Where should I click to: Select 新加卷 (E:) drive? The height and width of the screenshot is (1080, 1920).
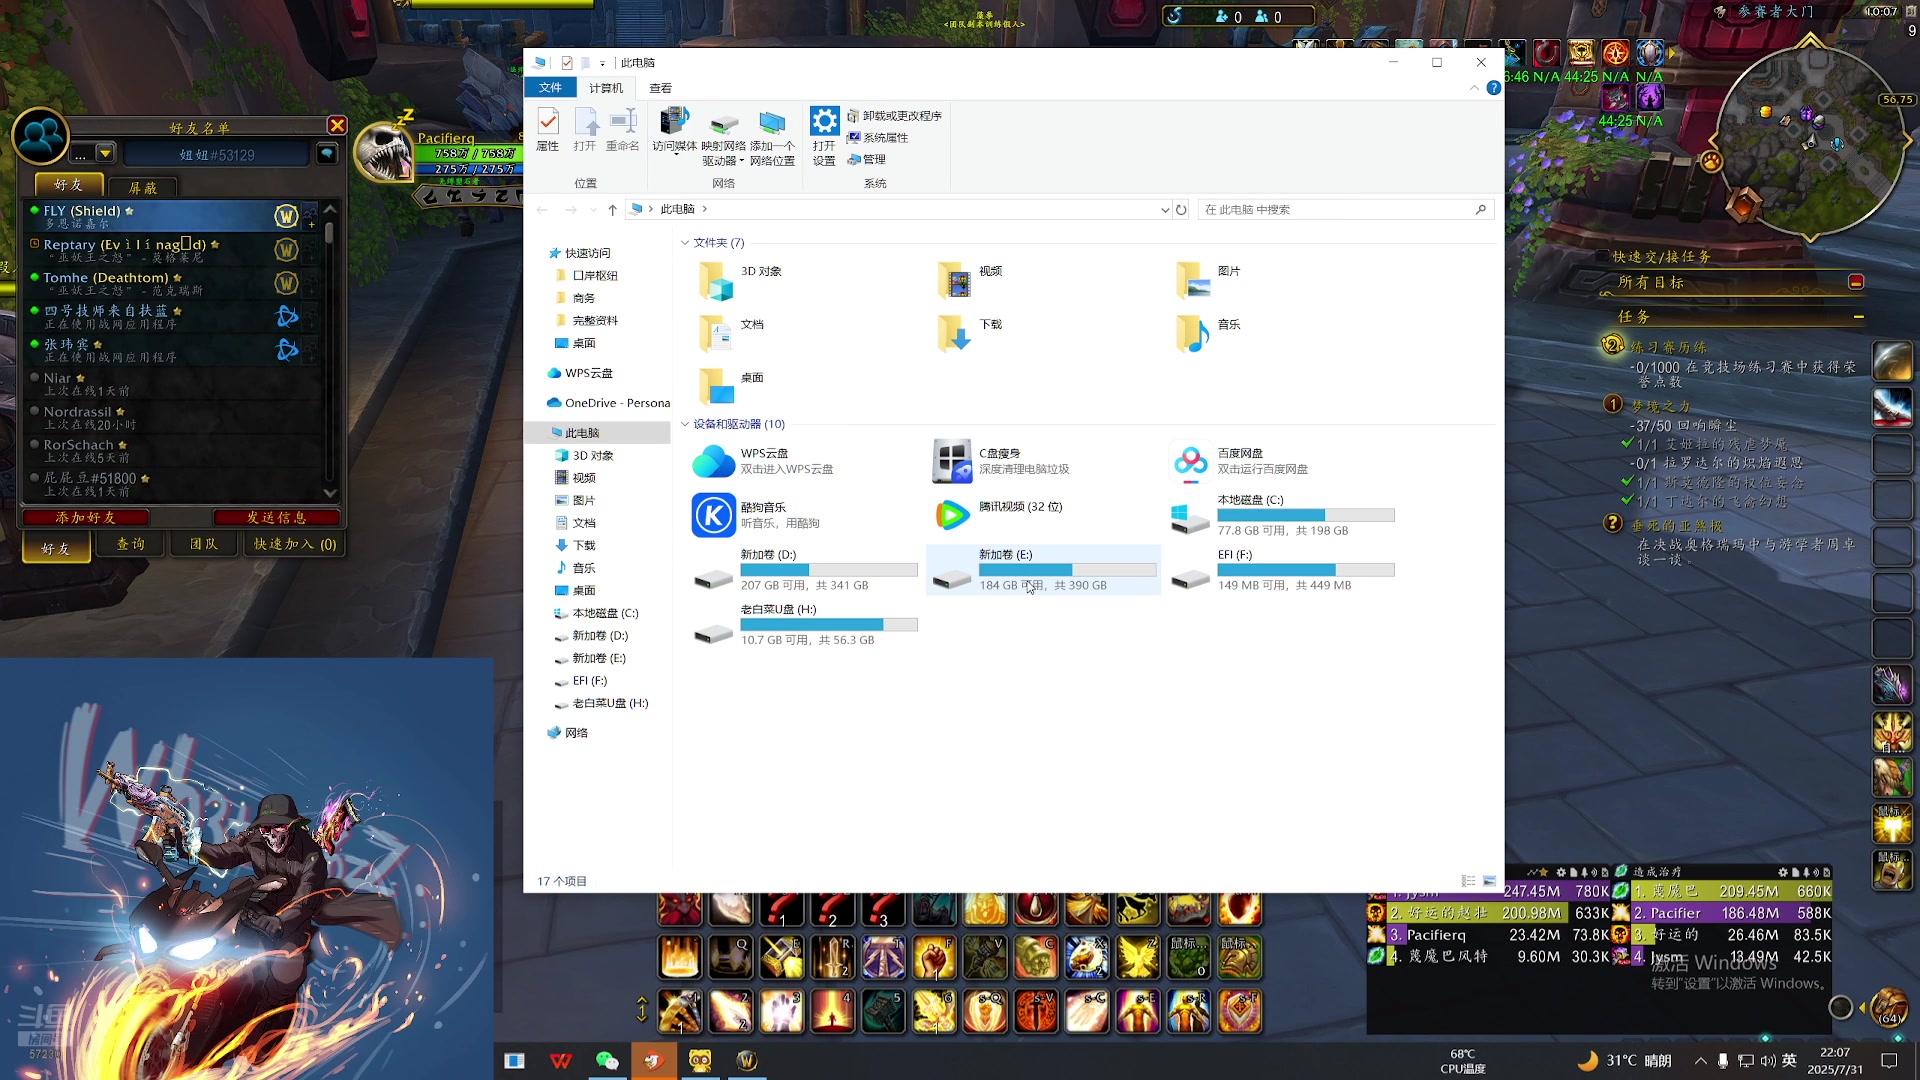click(x=1044, y=570)
